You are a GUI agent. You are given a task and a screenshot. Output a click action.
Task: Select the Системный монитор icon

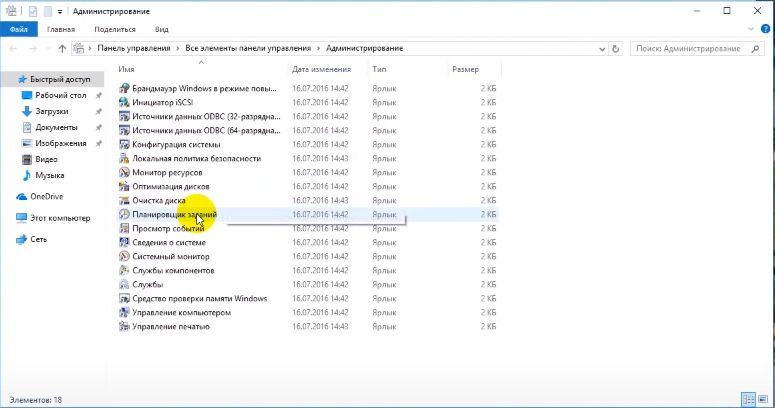124,257
